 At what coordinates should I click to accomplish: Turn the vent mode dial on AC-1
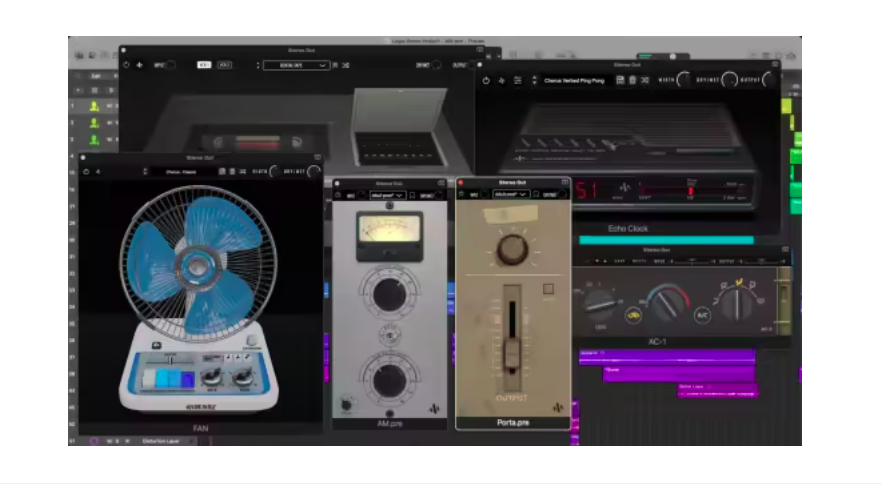tap(737, 304)
